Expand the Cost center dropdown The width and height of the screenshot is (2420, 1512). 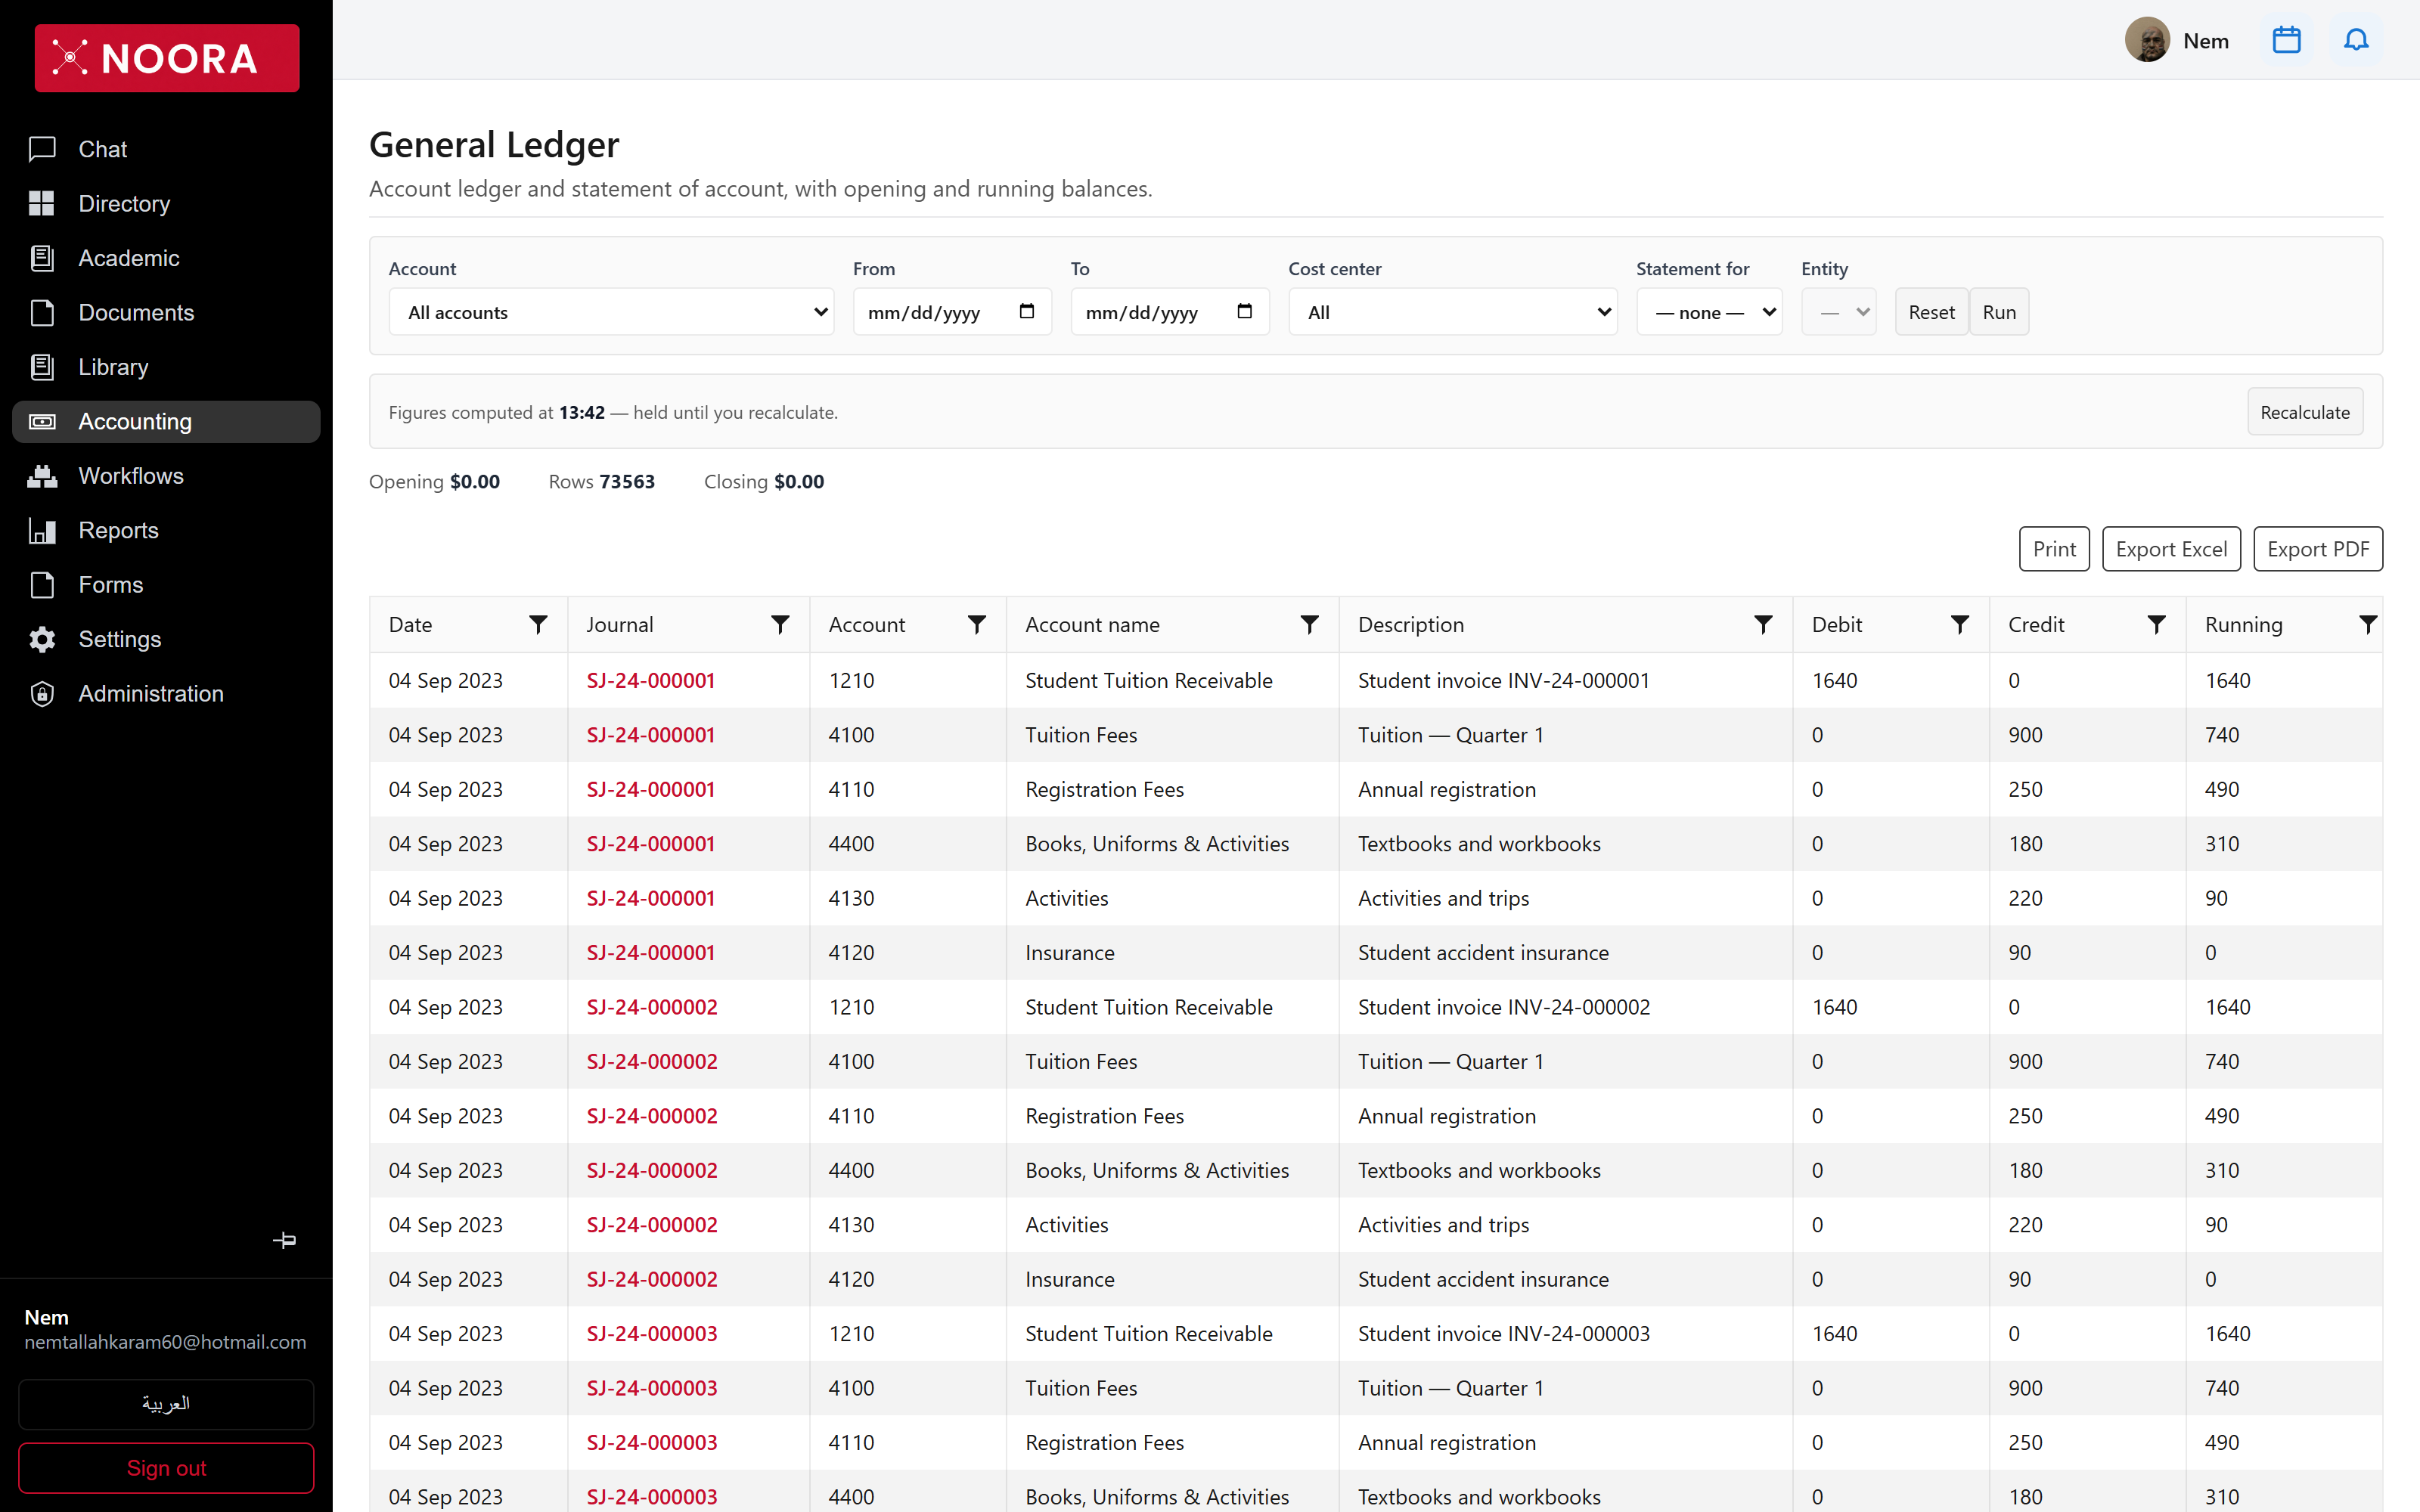point(1452,312)
